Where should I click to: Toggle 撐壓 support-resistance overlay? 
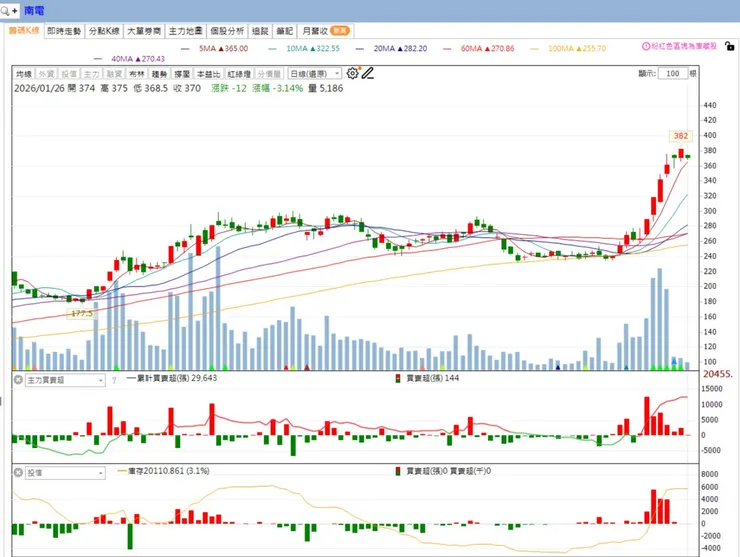coord(182,74)
